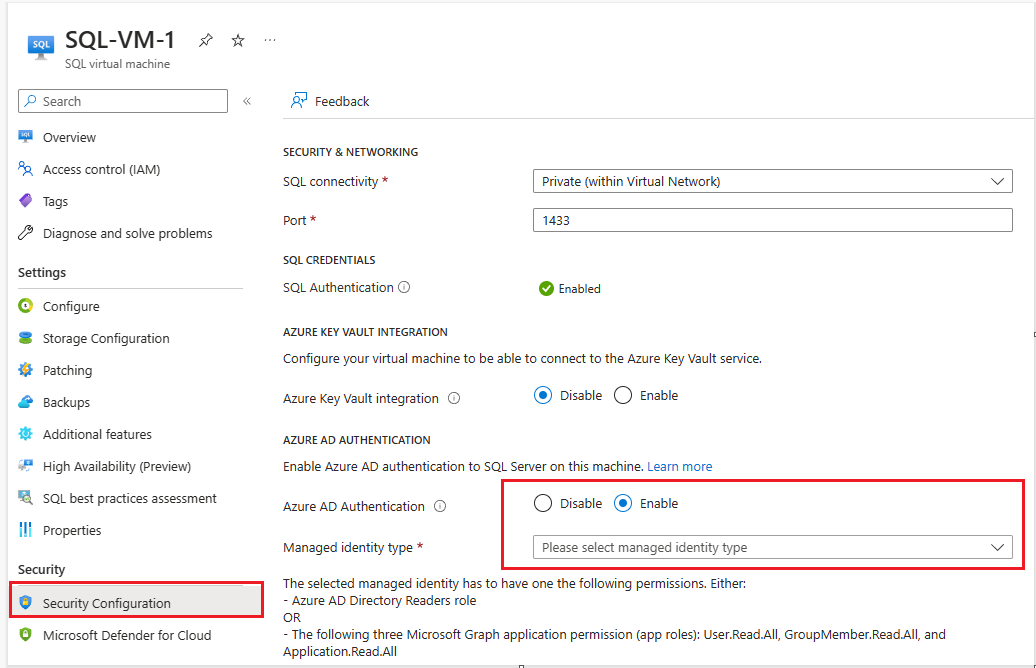Viewport: 1036px width, 668px height.
Task: Click the Diagnose wrench icon
Action: (26, 233)
